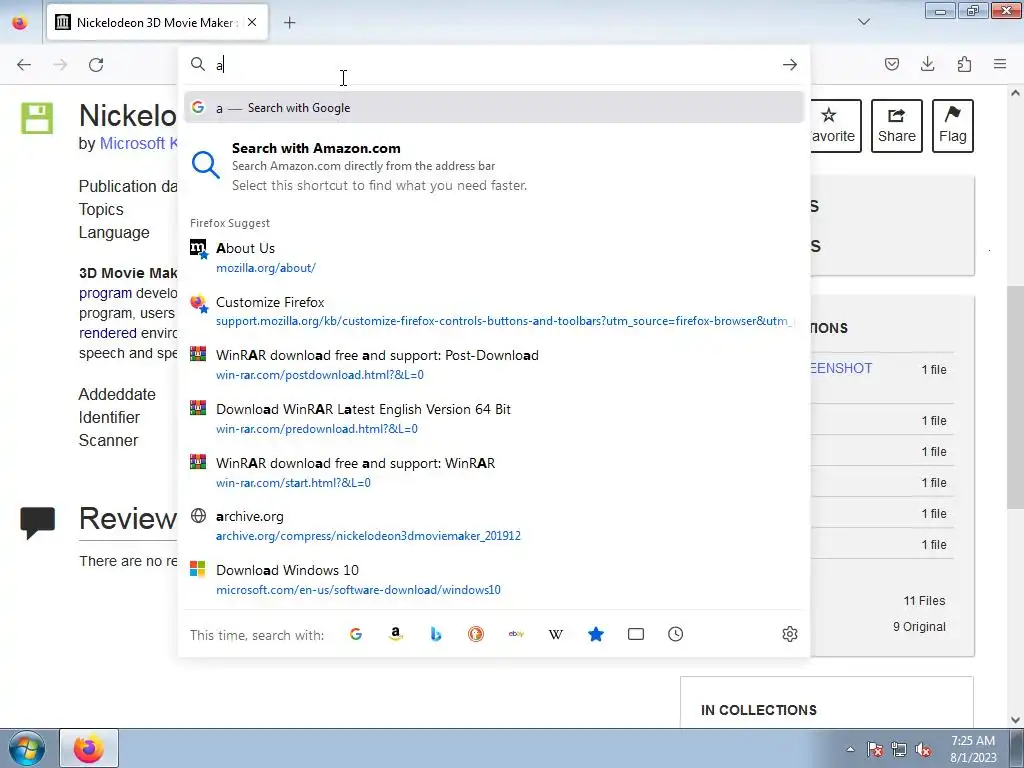Image resolution: width=1024 pixels, height=768 pixels.
Task: Select 'a — Search with Google' suggestion
Action: tap(494, 108)
